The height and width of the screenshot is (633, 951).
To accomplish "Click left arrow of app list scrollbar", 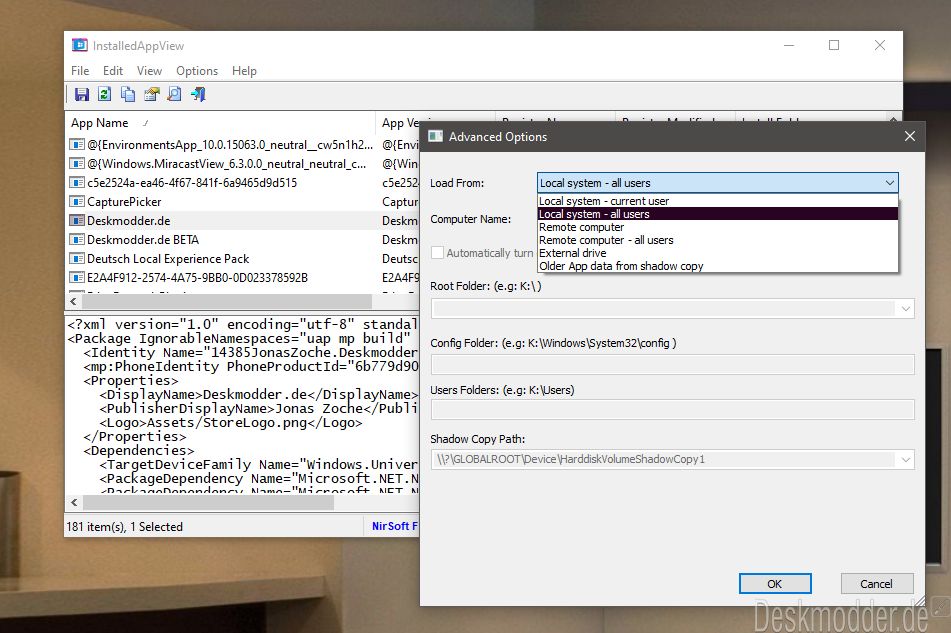I will tap(73, 301).
